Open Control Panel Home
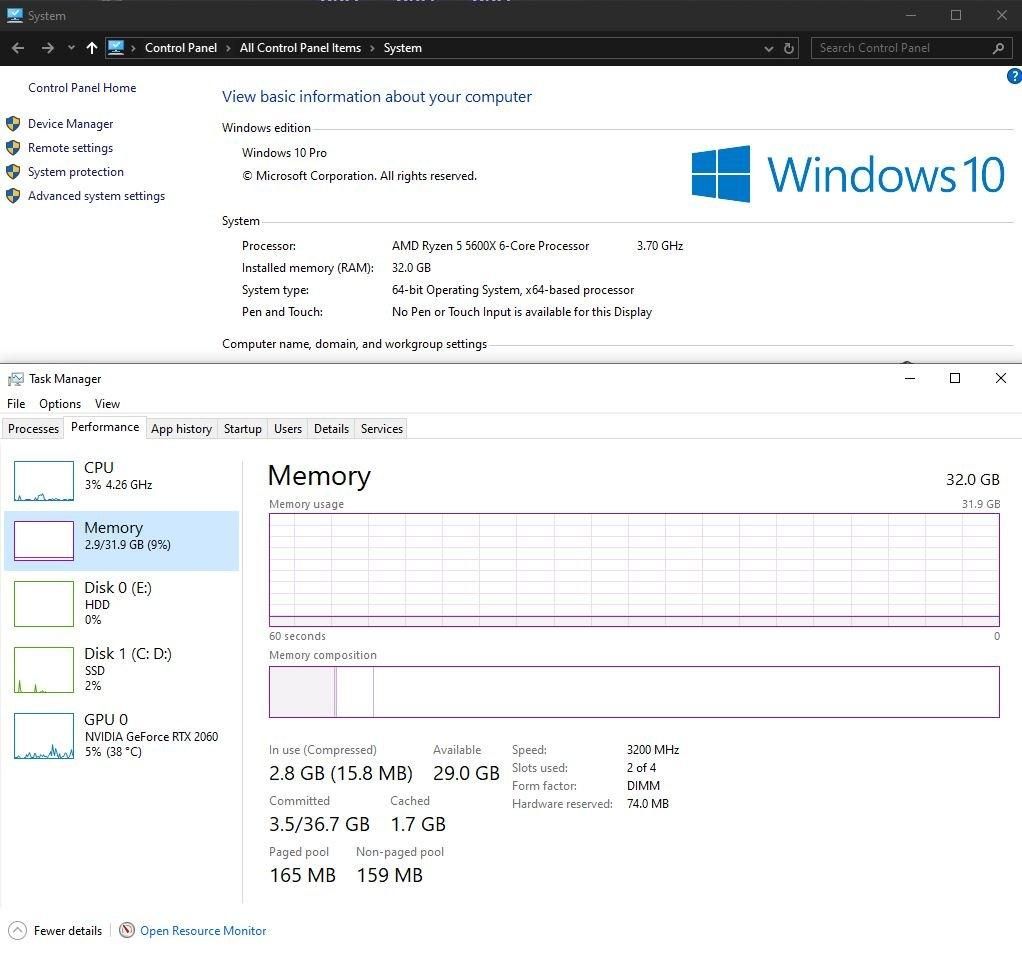The height and width of the screenshot is (955, 1022). 82,87
